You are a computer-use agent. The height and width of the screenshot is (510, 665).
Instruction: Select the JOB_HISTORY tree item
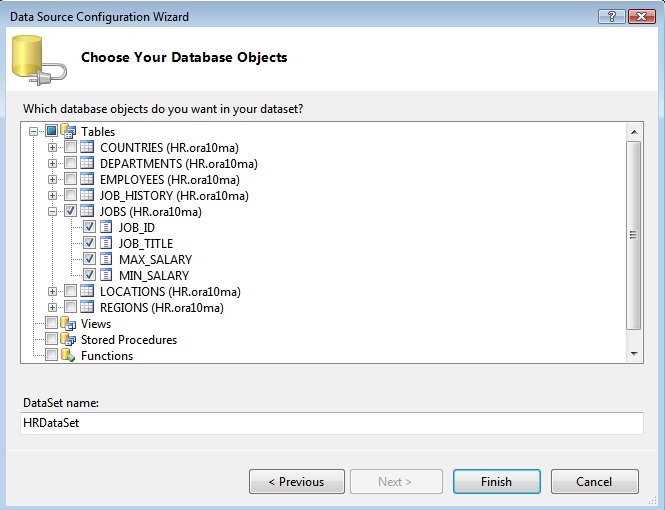click(173, 196)
